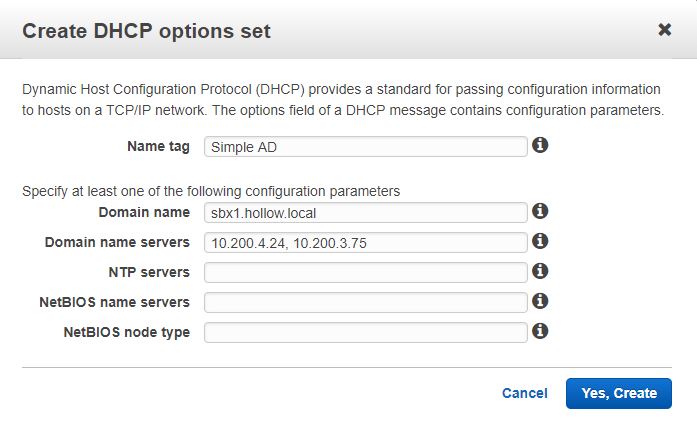
Task: Click the NTP servers info icon
Action: (x=540, y=271)
